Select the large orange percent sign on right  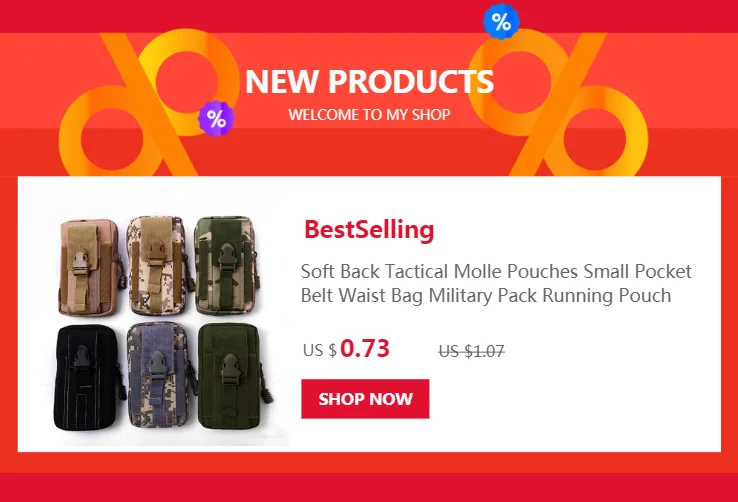point(559,103)
